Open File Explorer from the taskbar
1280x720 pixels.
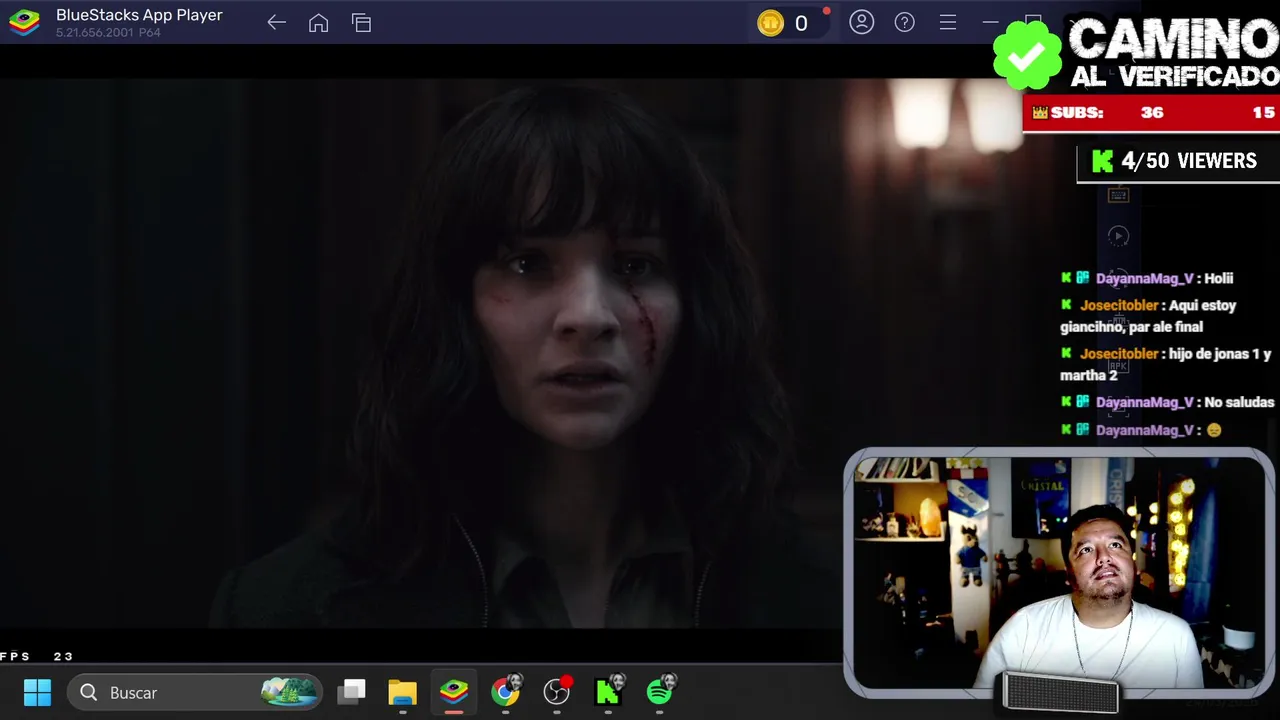(402, 692)
